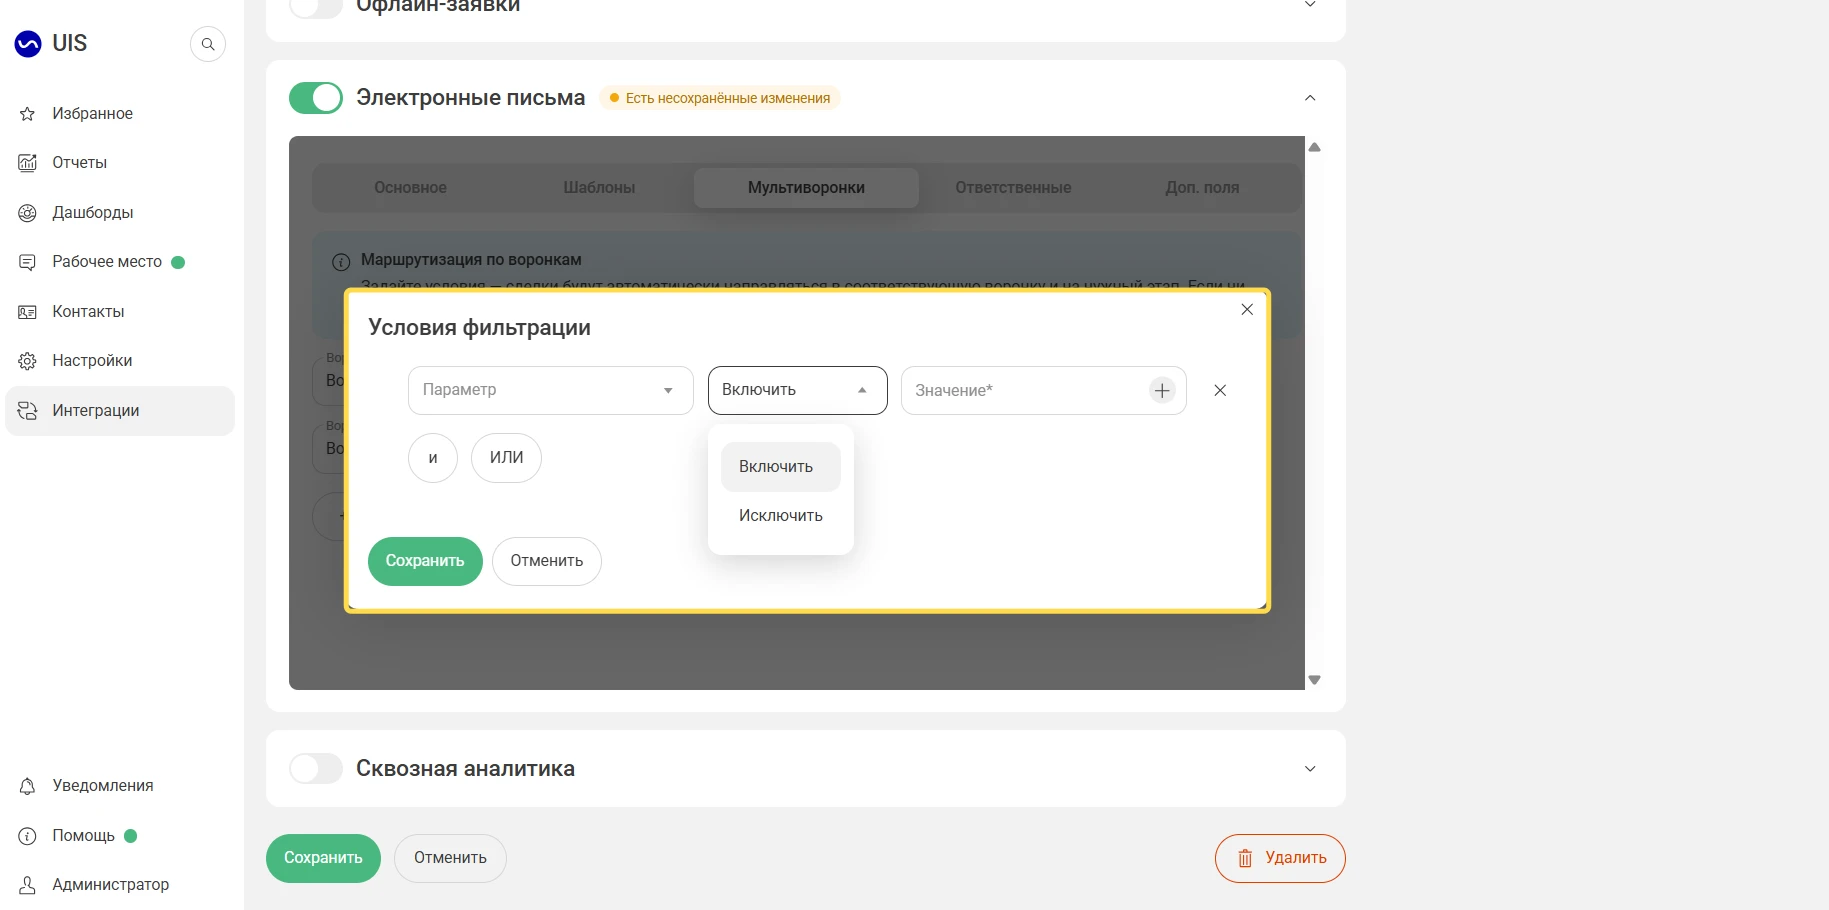The width and height of the screenshot is (1829, 910).
Task: Open Дашборды icon in sidebar
Action: (x=28, y=213)
